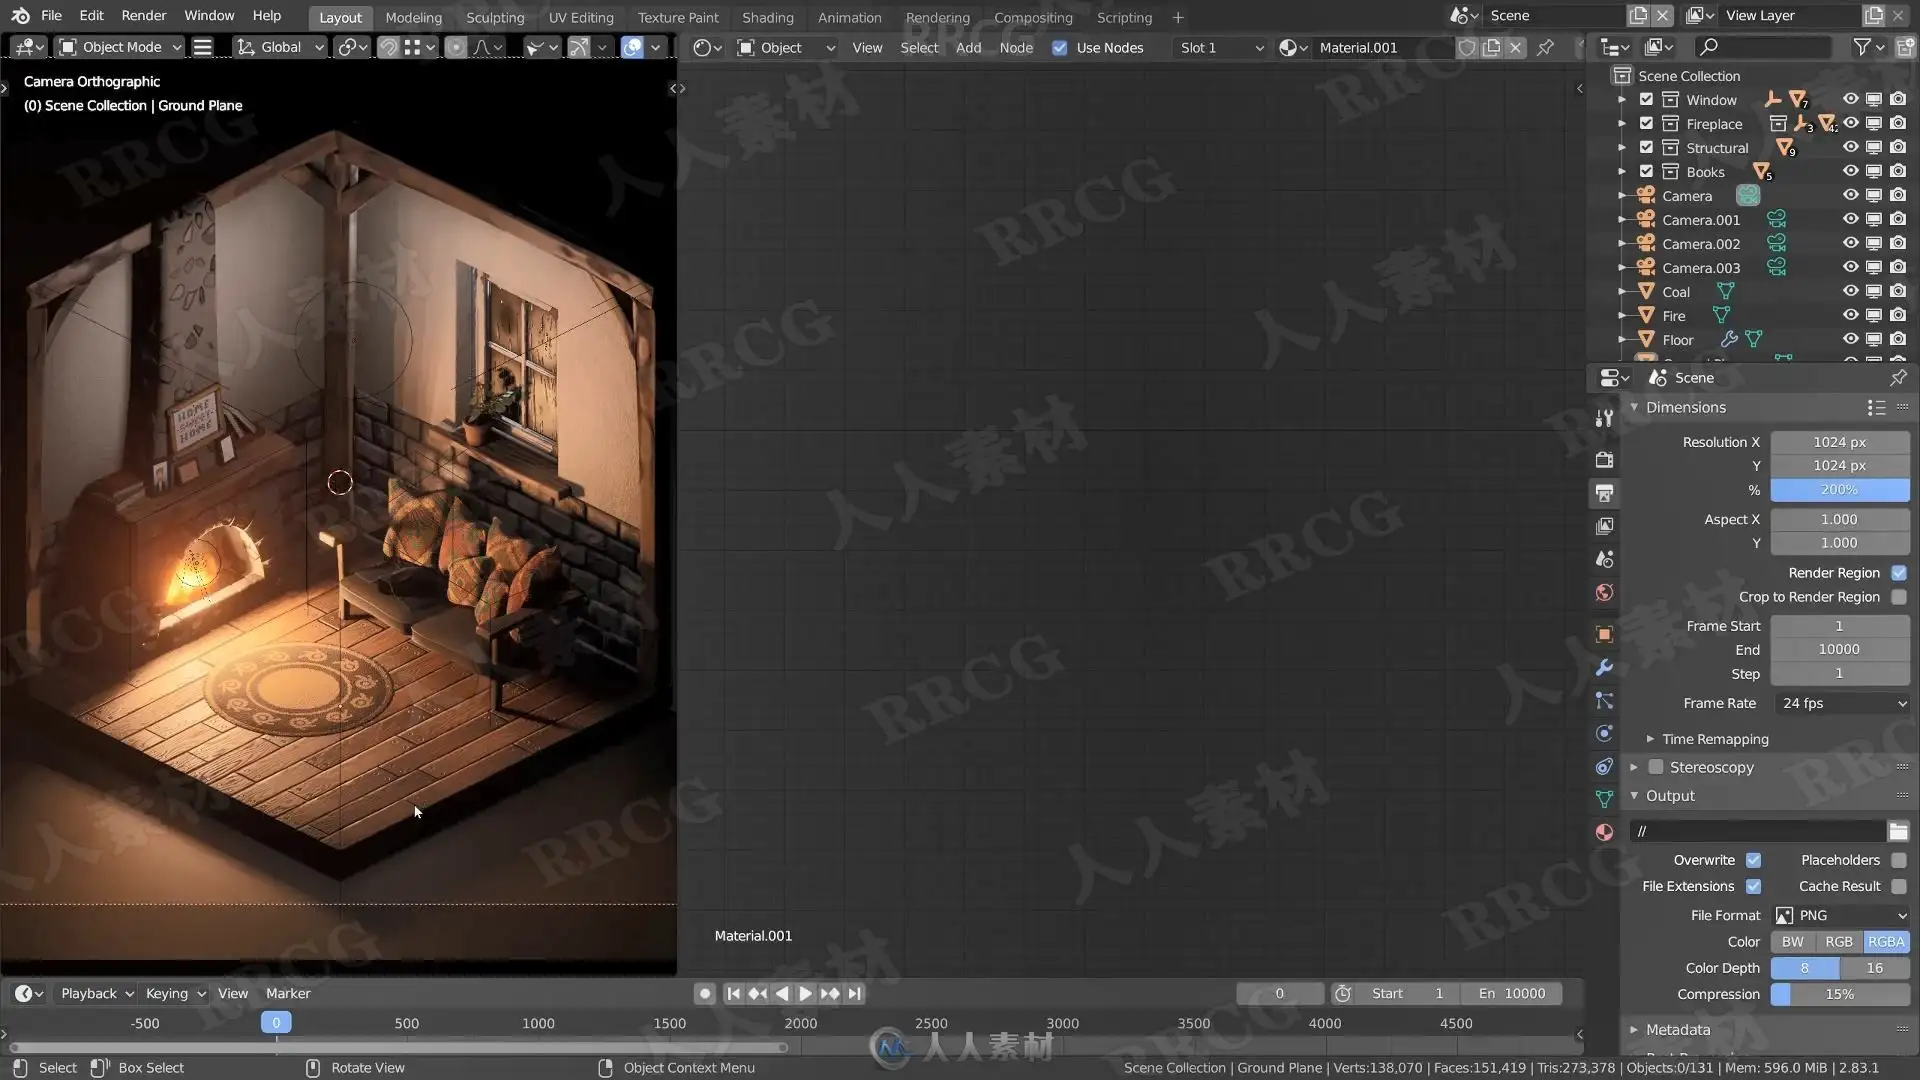Hide the Fireplace collection with its eye icon
This screenshot has height=1080, width=1920.
tap(1850, 123)
